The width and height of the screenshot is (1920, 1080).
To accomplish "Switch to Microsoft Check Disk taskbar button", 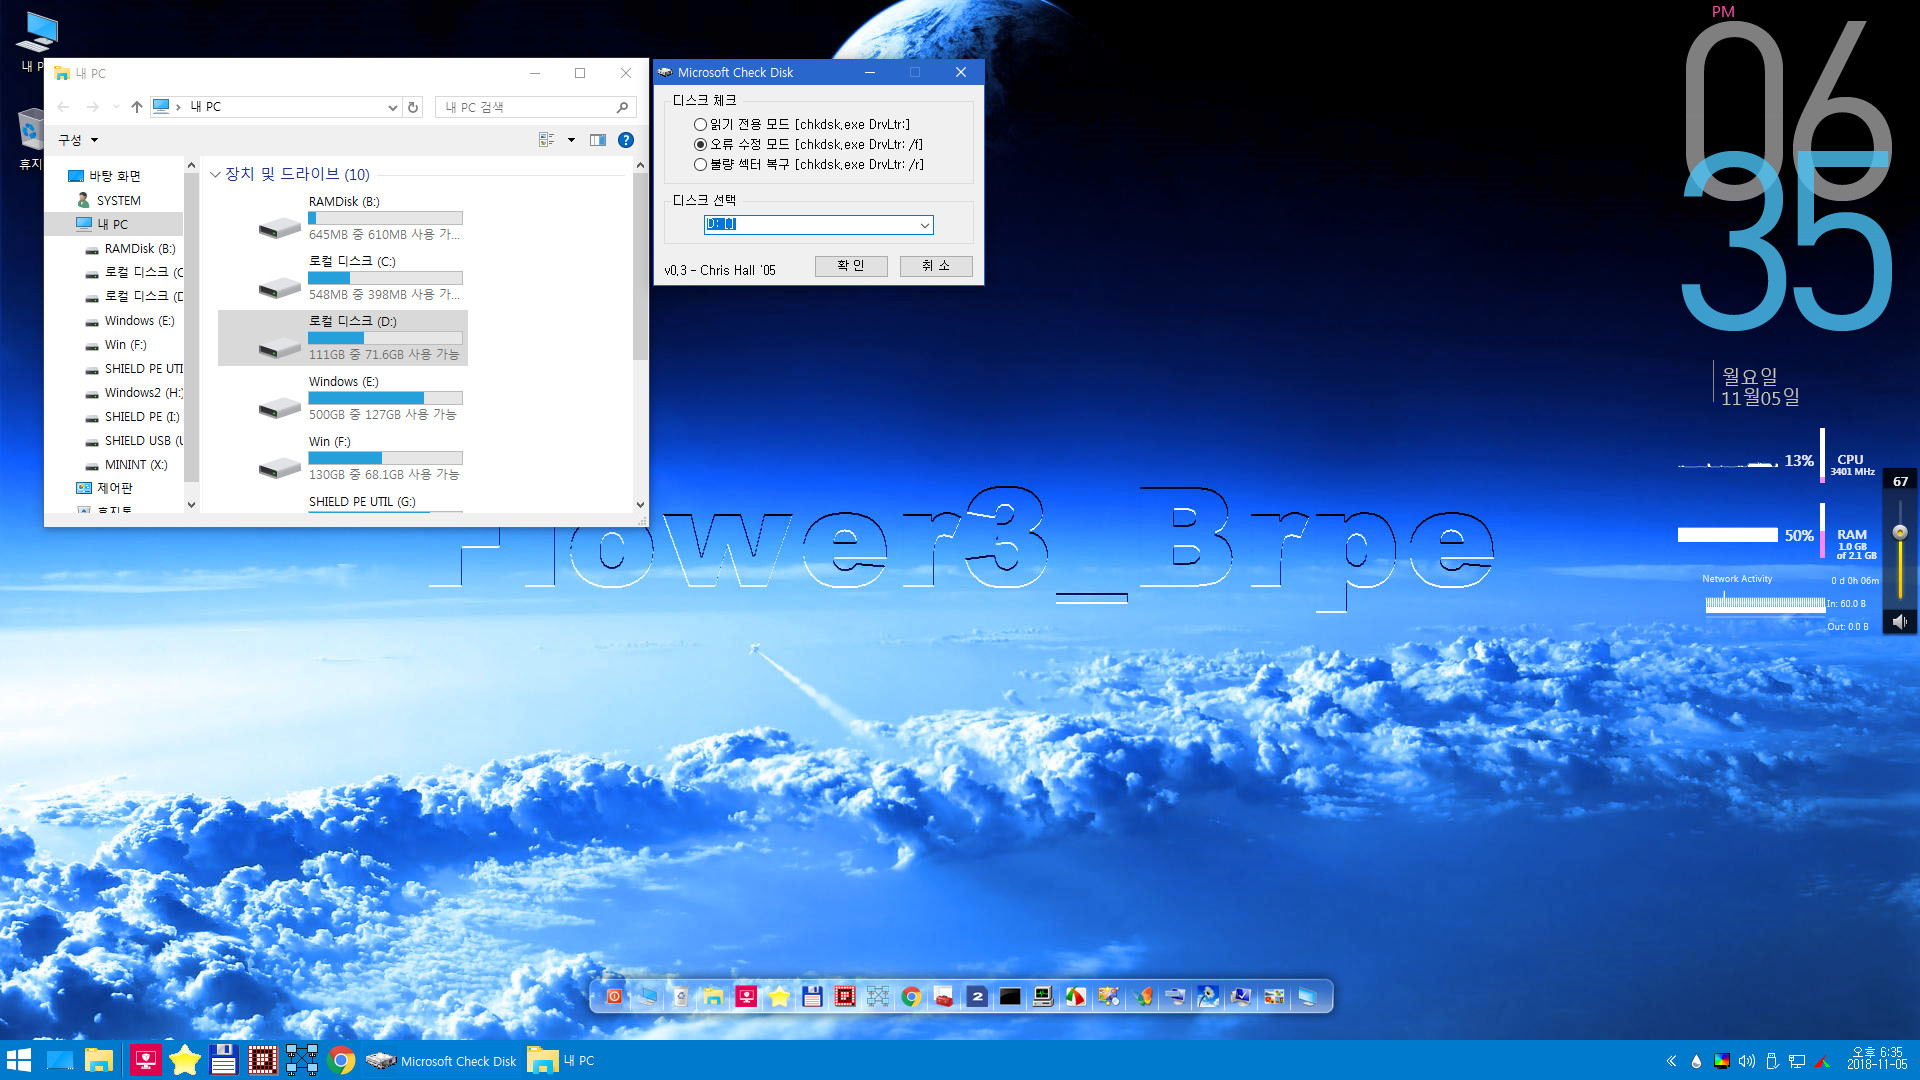I will pyautogui.click(x=441, y=1060).
